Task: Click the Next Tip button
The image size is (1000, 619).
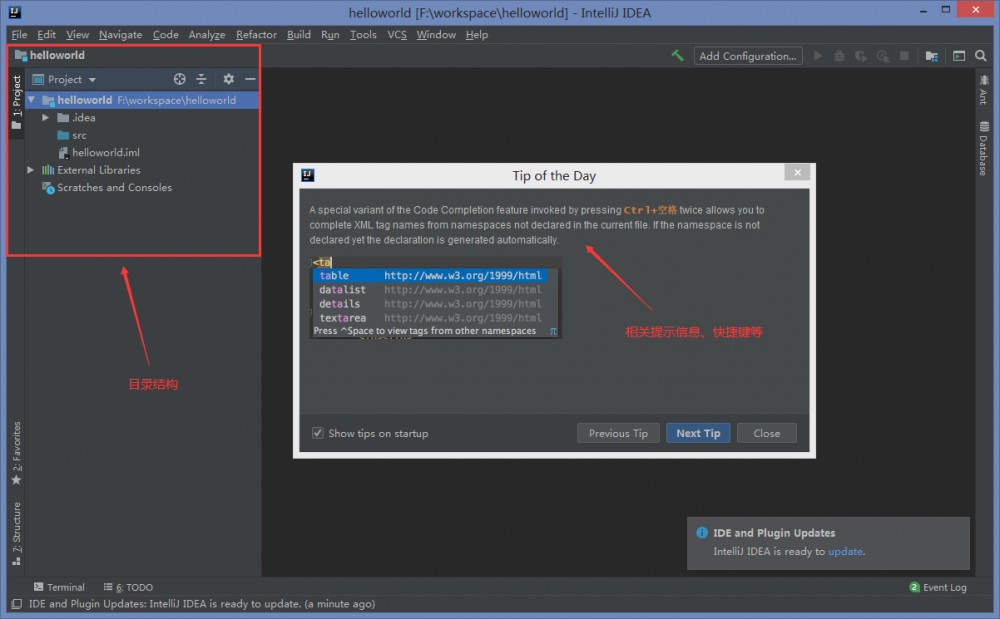Action: (697, 433)
